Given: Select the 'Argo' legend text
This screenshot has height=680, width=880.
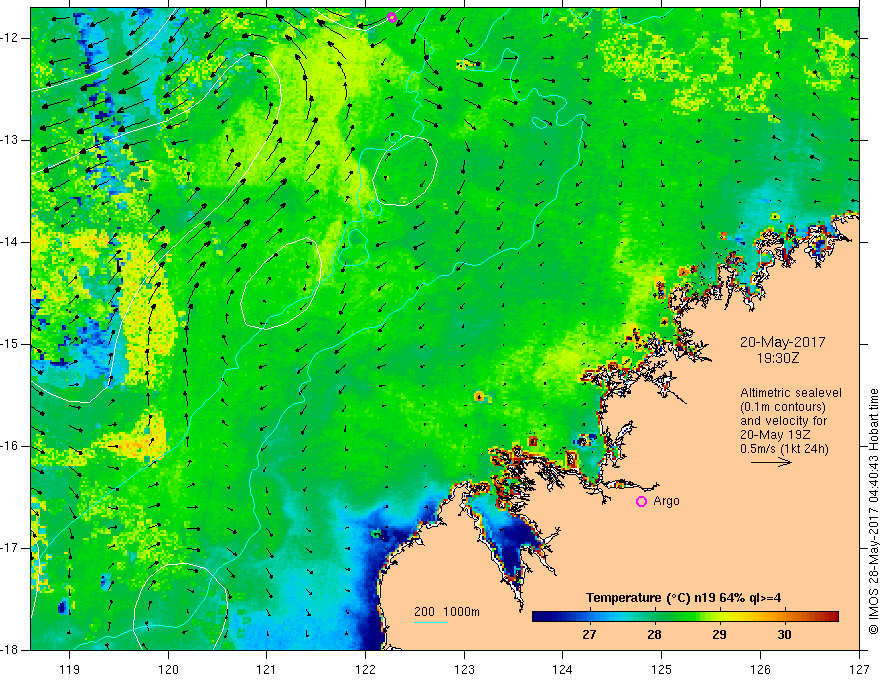Looking at the screenshot, I should coord(666,501).
